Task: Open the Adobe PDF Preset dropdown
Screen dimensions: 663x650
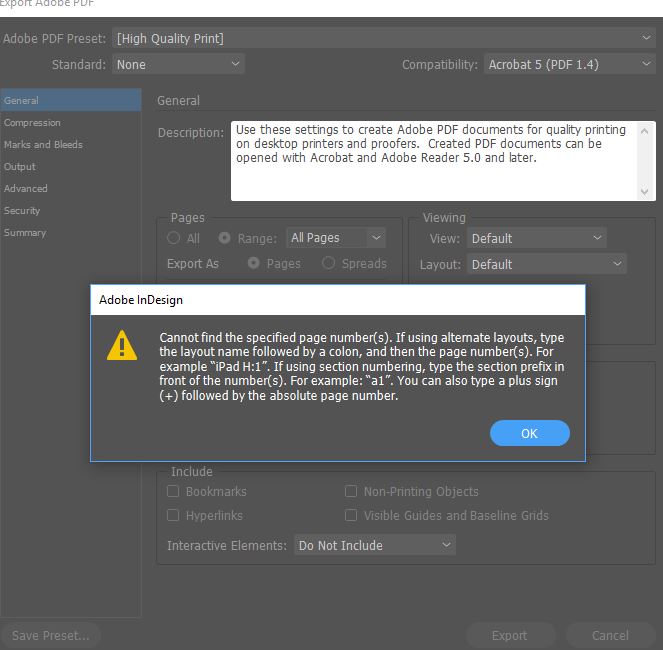Action: coord(384,38)
